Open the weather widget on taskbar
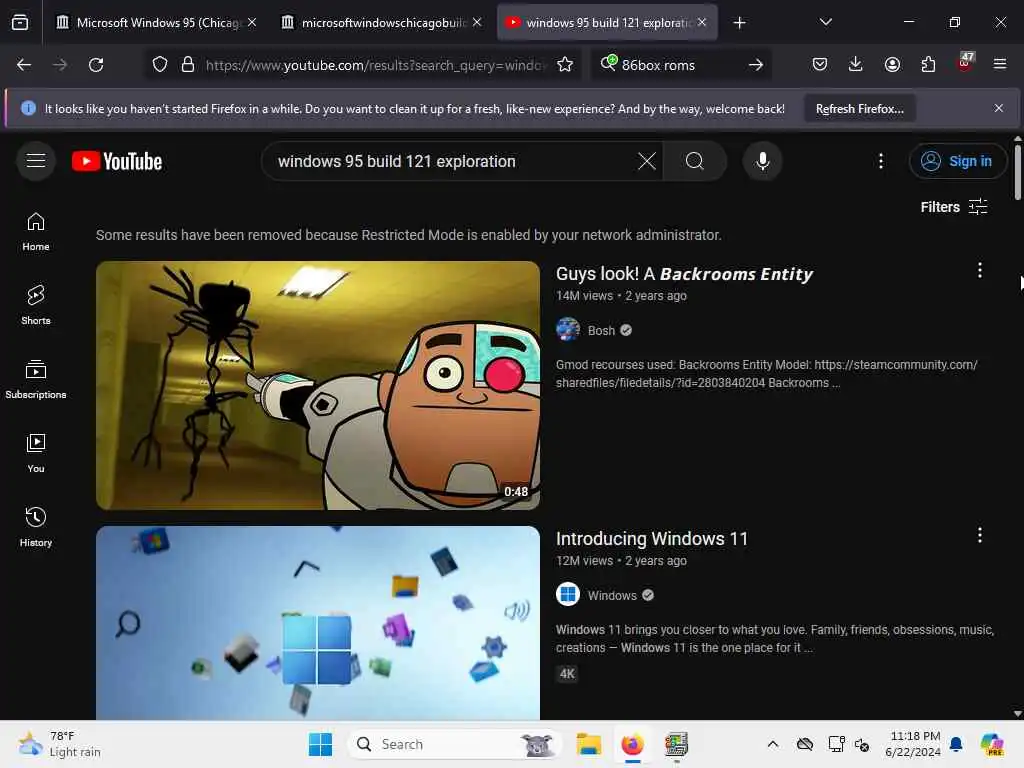This screenshot has width=1024, height=768. (x=59, y=744)
